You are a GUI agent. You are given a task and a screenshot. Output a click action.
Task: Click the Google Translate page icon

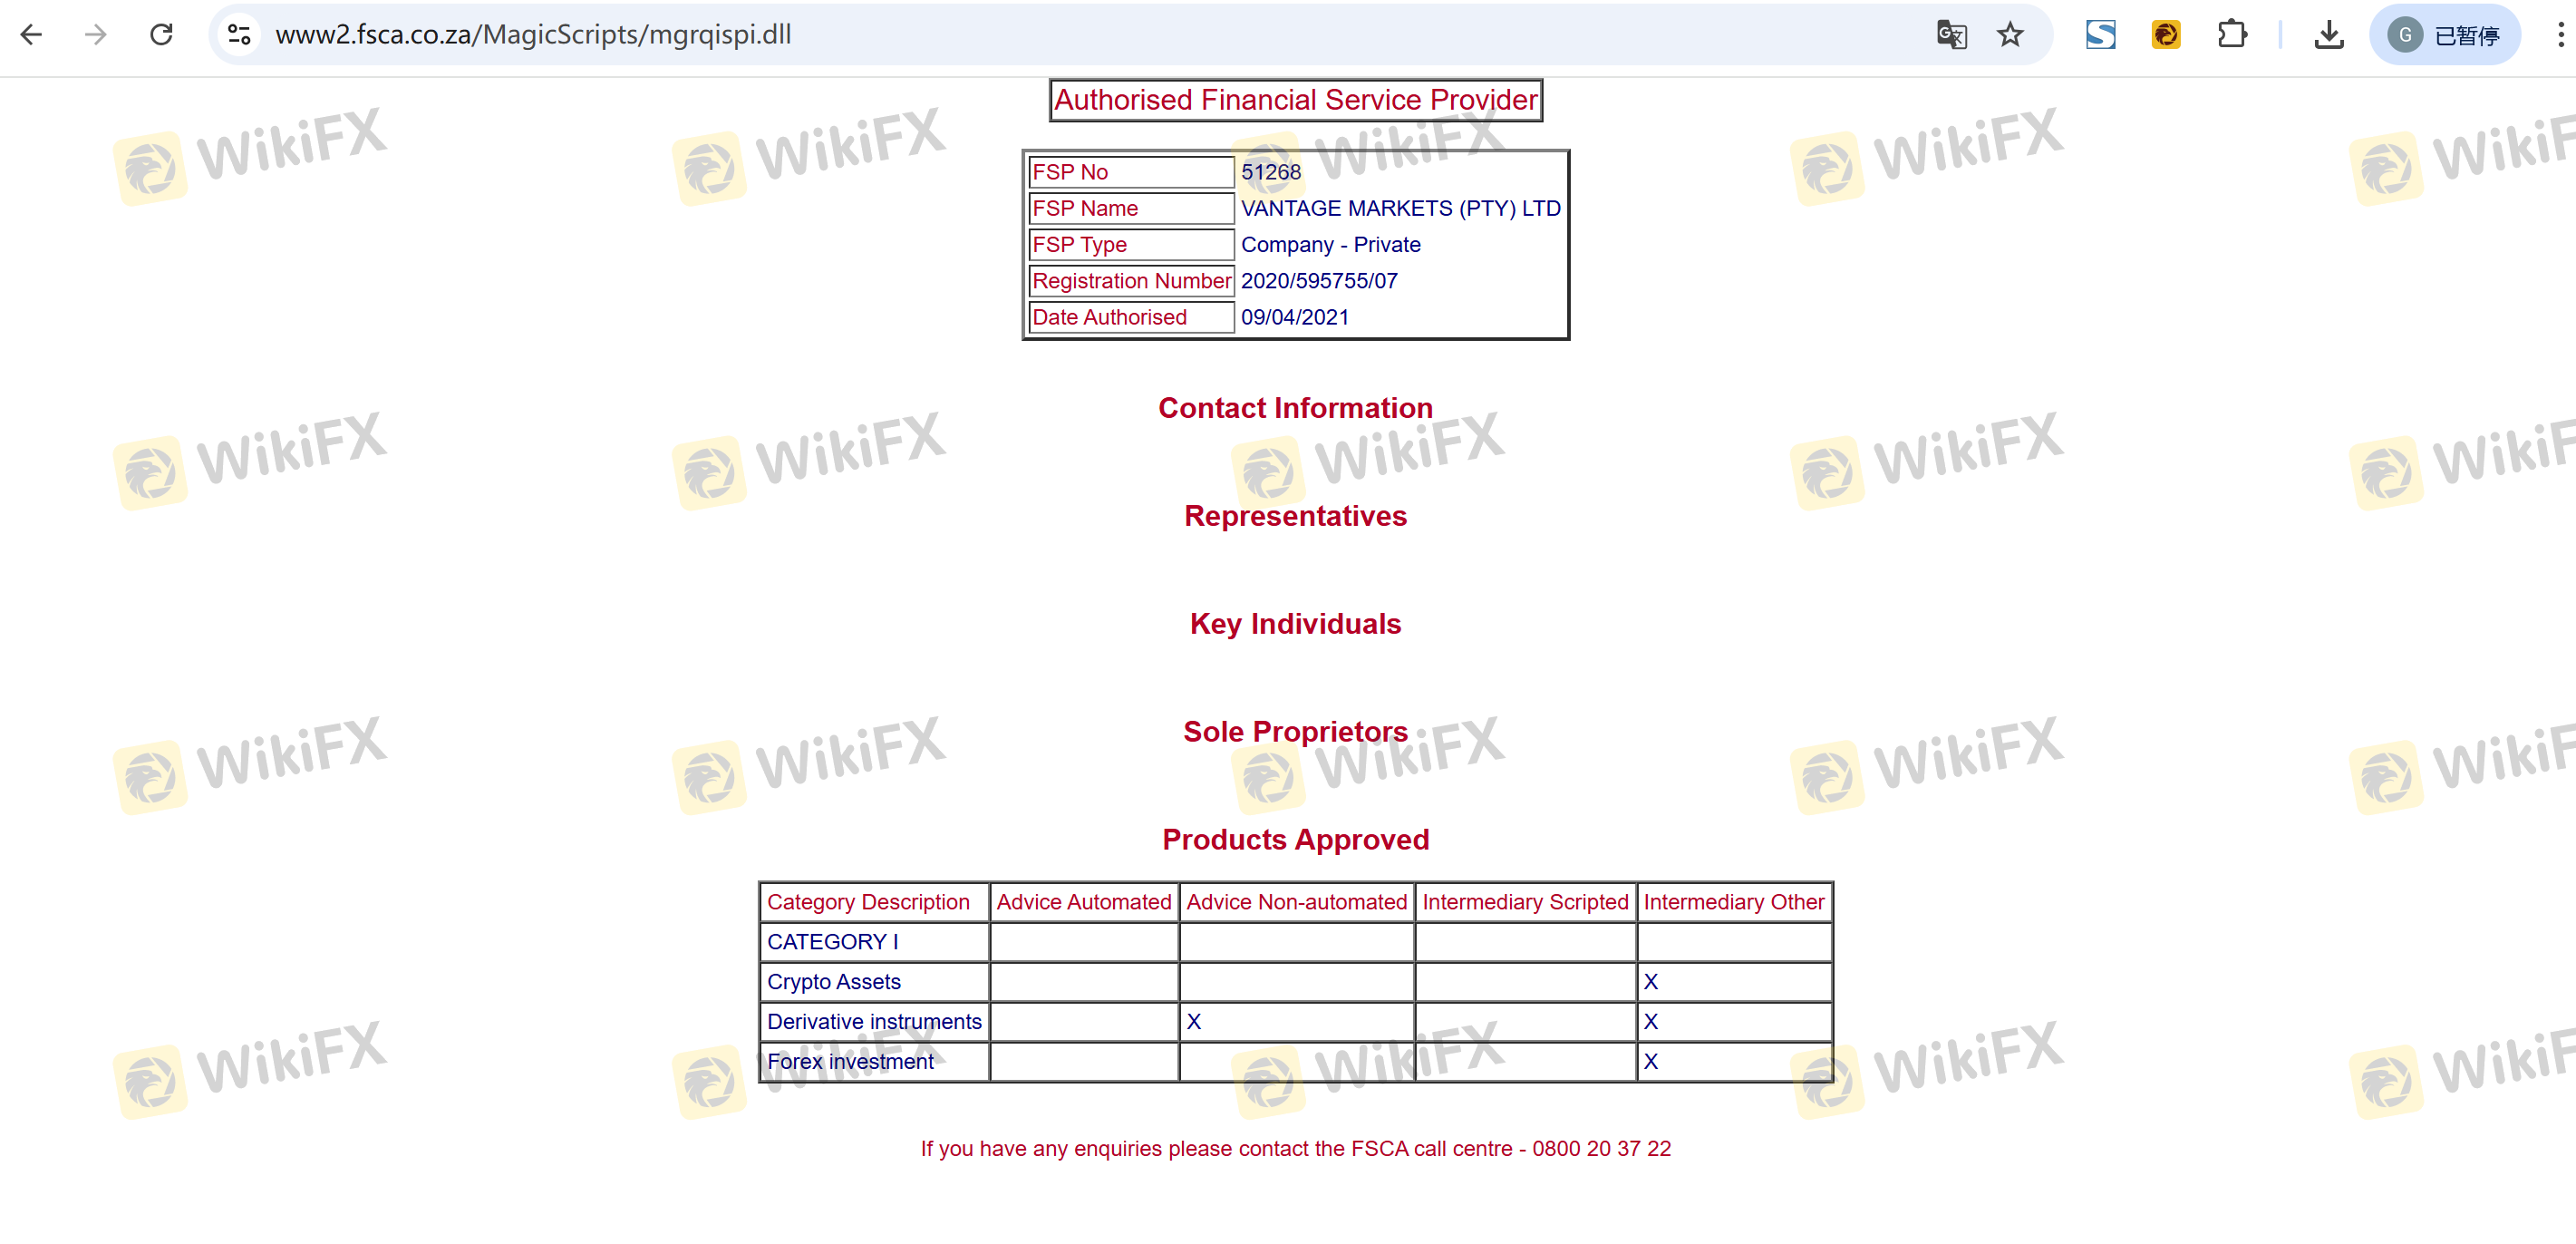pyautogui.click(x=1951, y=35)
